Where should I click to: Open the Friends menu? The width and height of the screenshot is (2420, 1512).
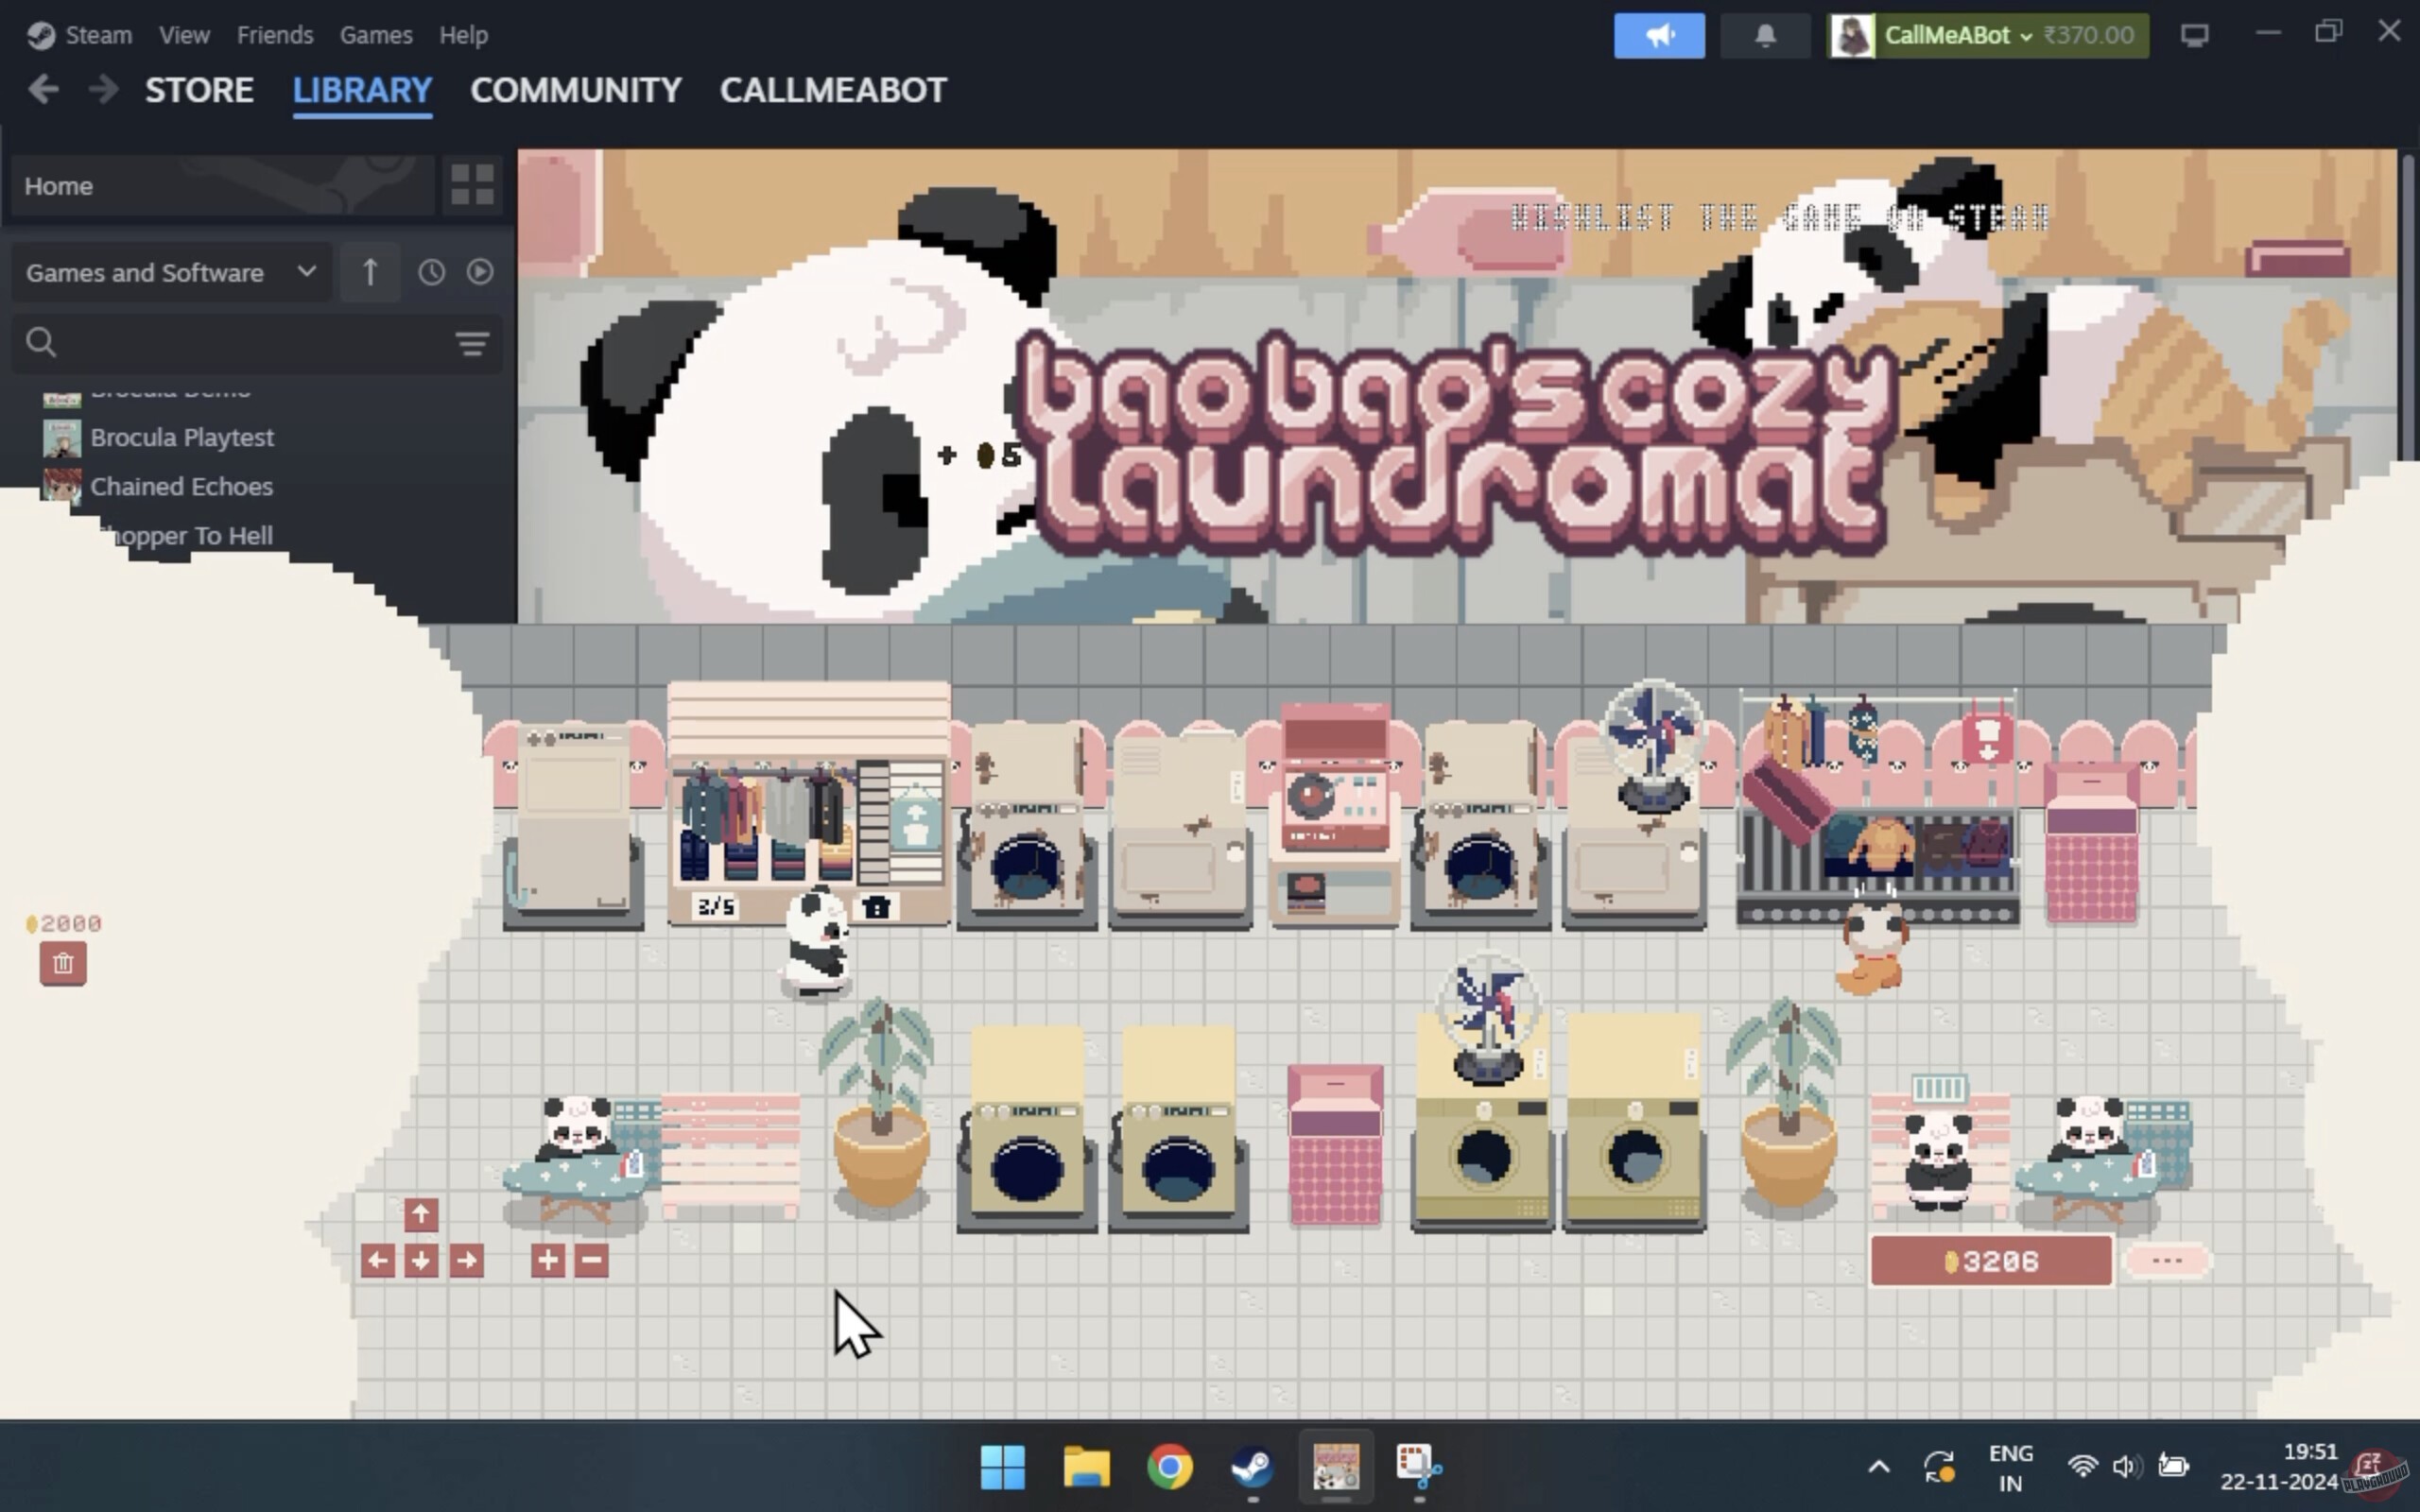point(275,34)
